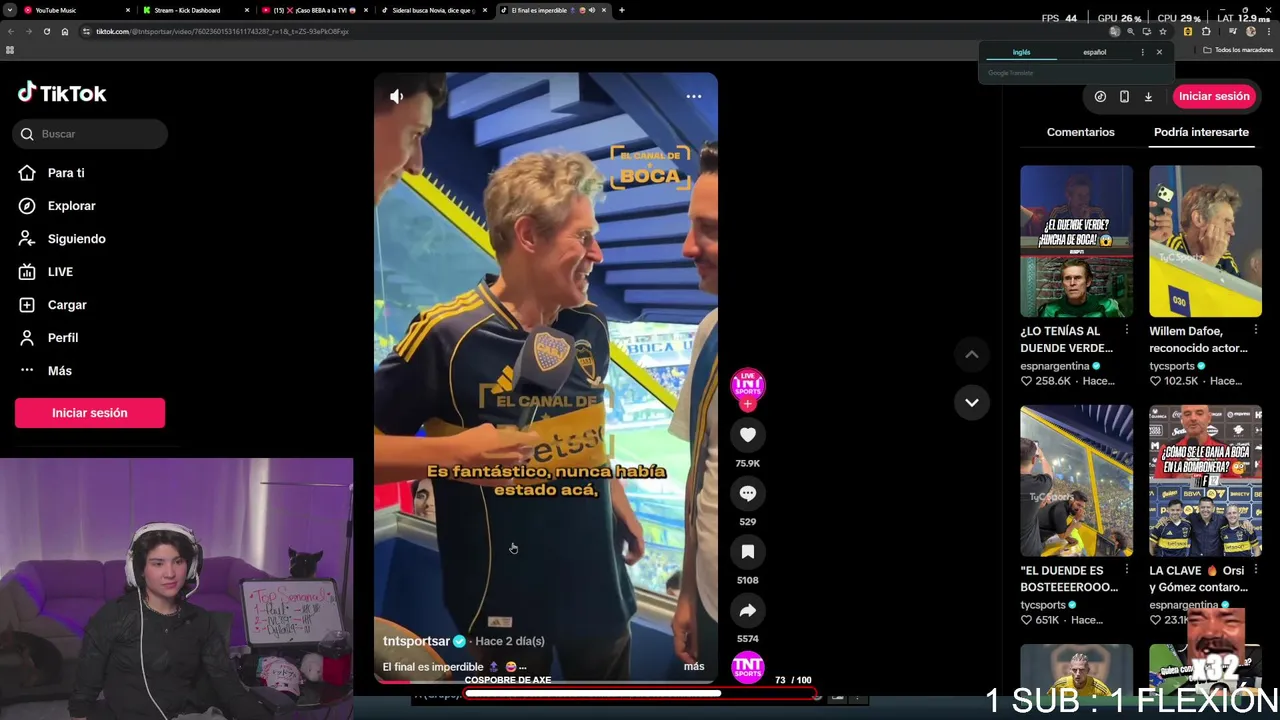This screenshot has width=1280, height=720.
Task: Open the LA CLAVE Orsi y Gómez thumbnail
Action: click(x=1205, y=481)
